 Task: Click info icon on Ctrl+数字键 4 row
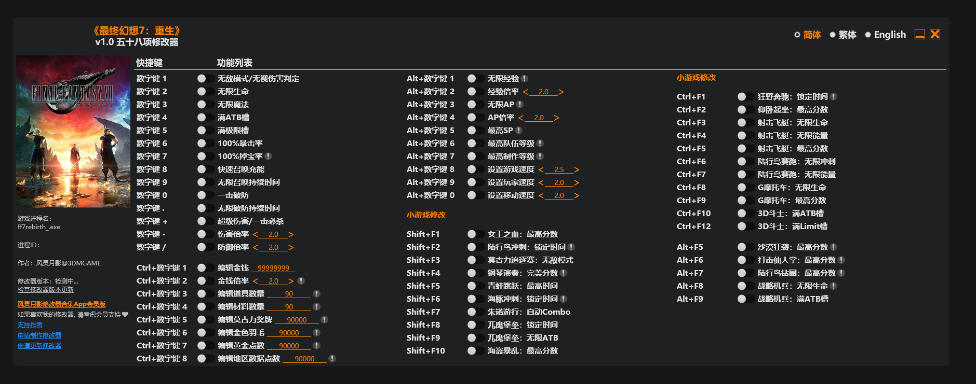click(316, 307)
